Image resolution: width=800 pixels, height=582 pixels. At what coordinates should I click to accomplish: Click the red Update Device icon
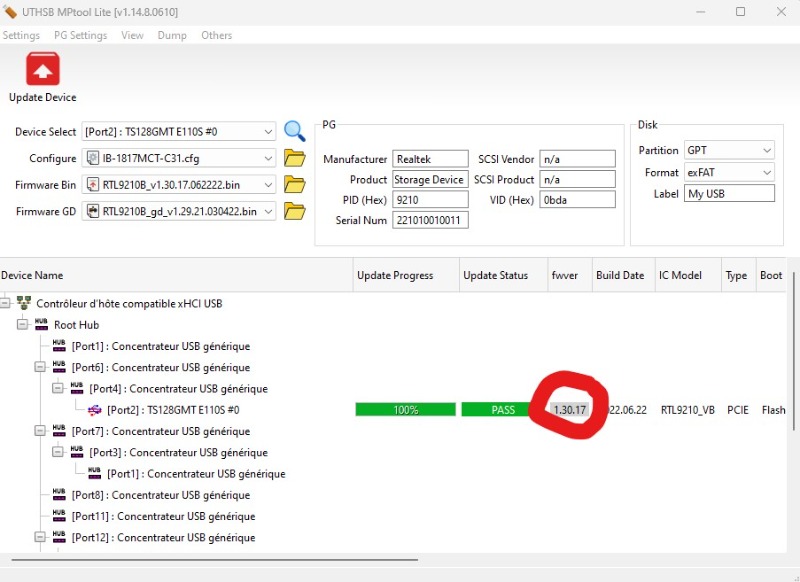42,69
